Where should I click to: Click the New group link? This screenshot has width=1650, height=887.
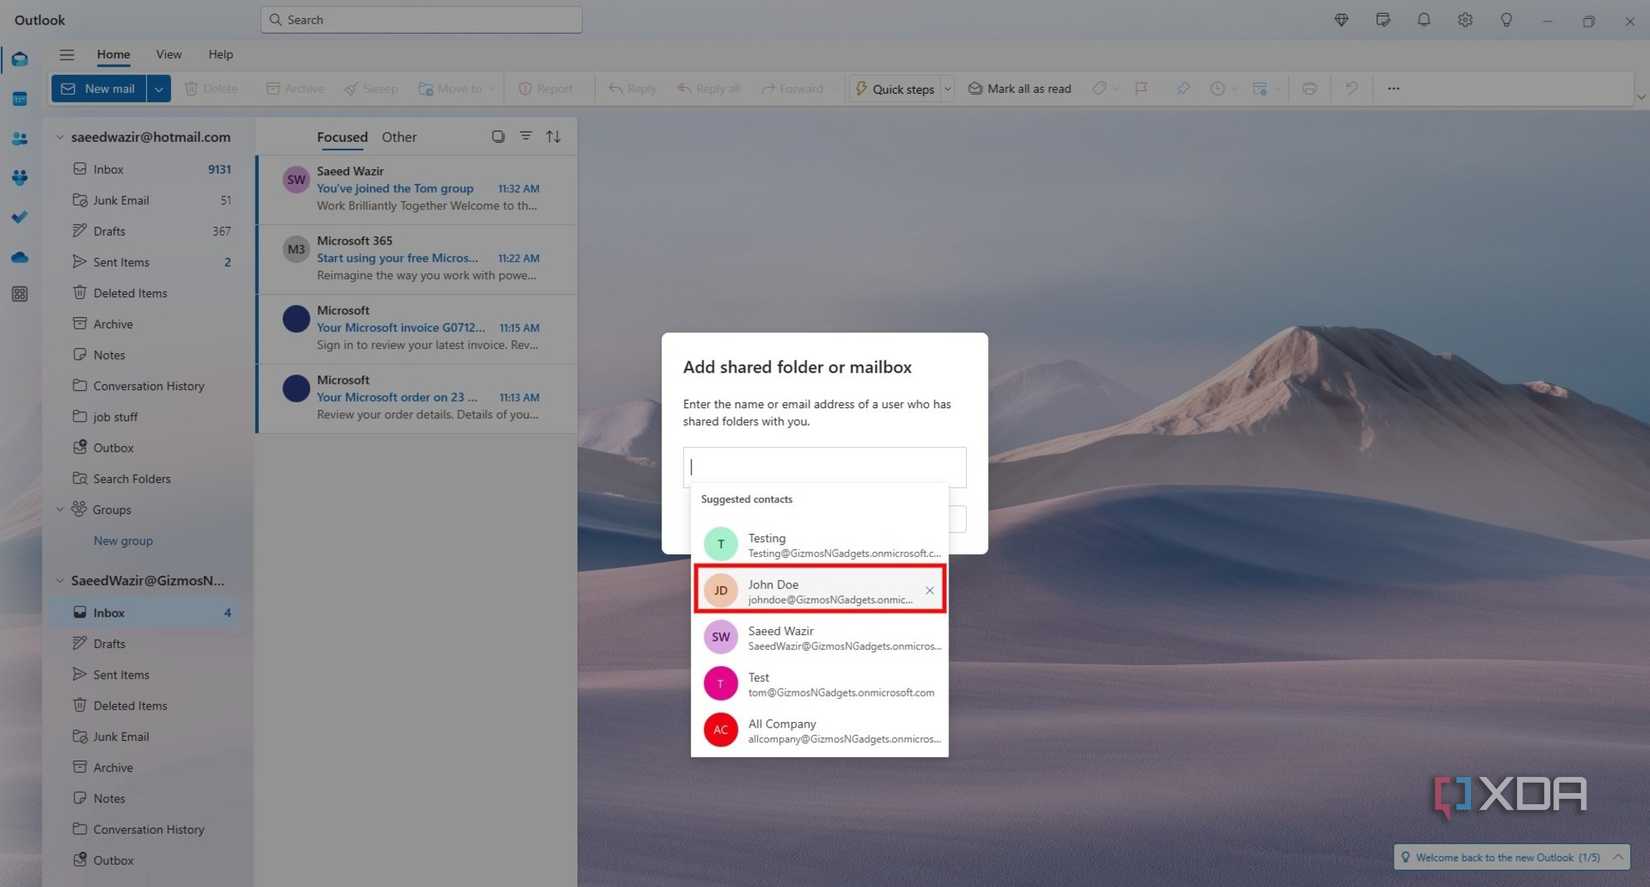coord(123,541)
